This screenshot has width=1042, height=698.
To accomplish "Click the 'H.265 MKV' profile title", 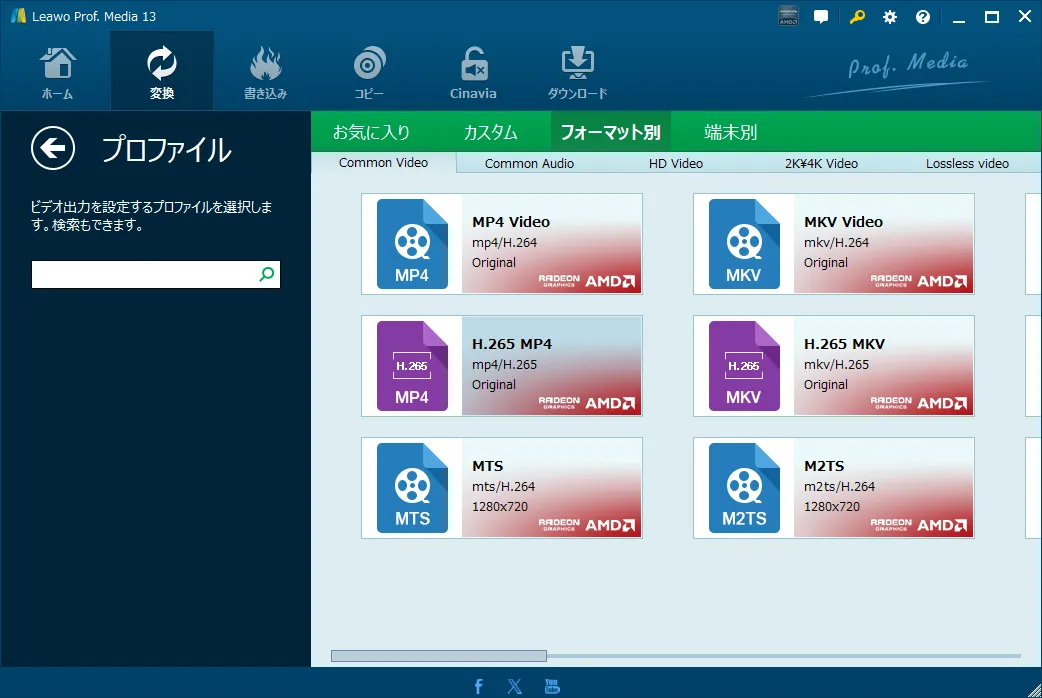I will (844, 344).
